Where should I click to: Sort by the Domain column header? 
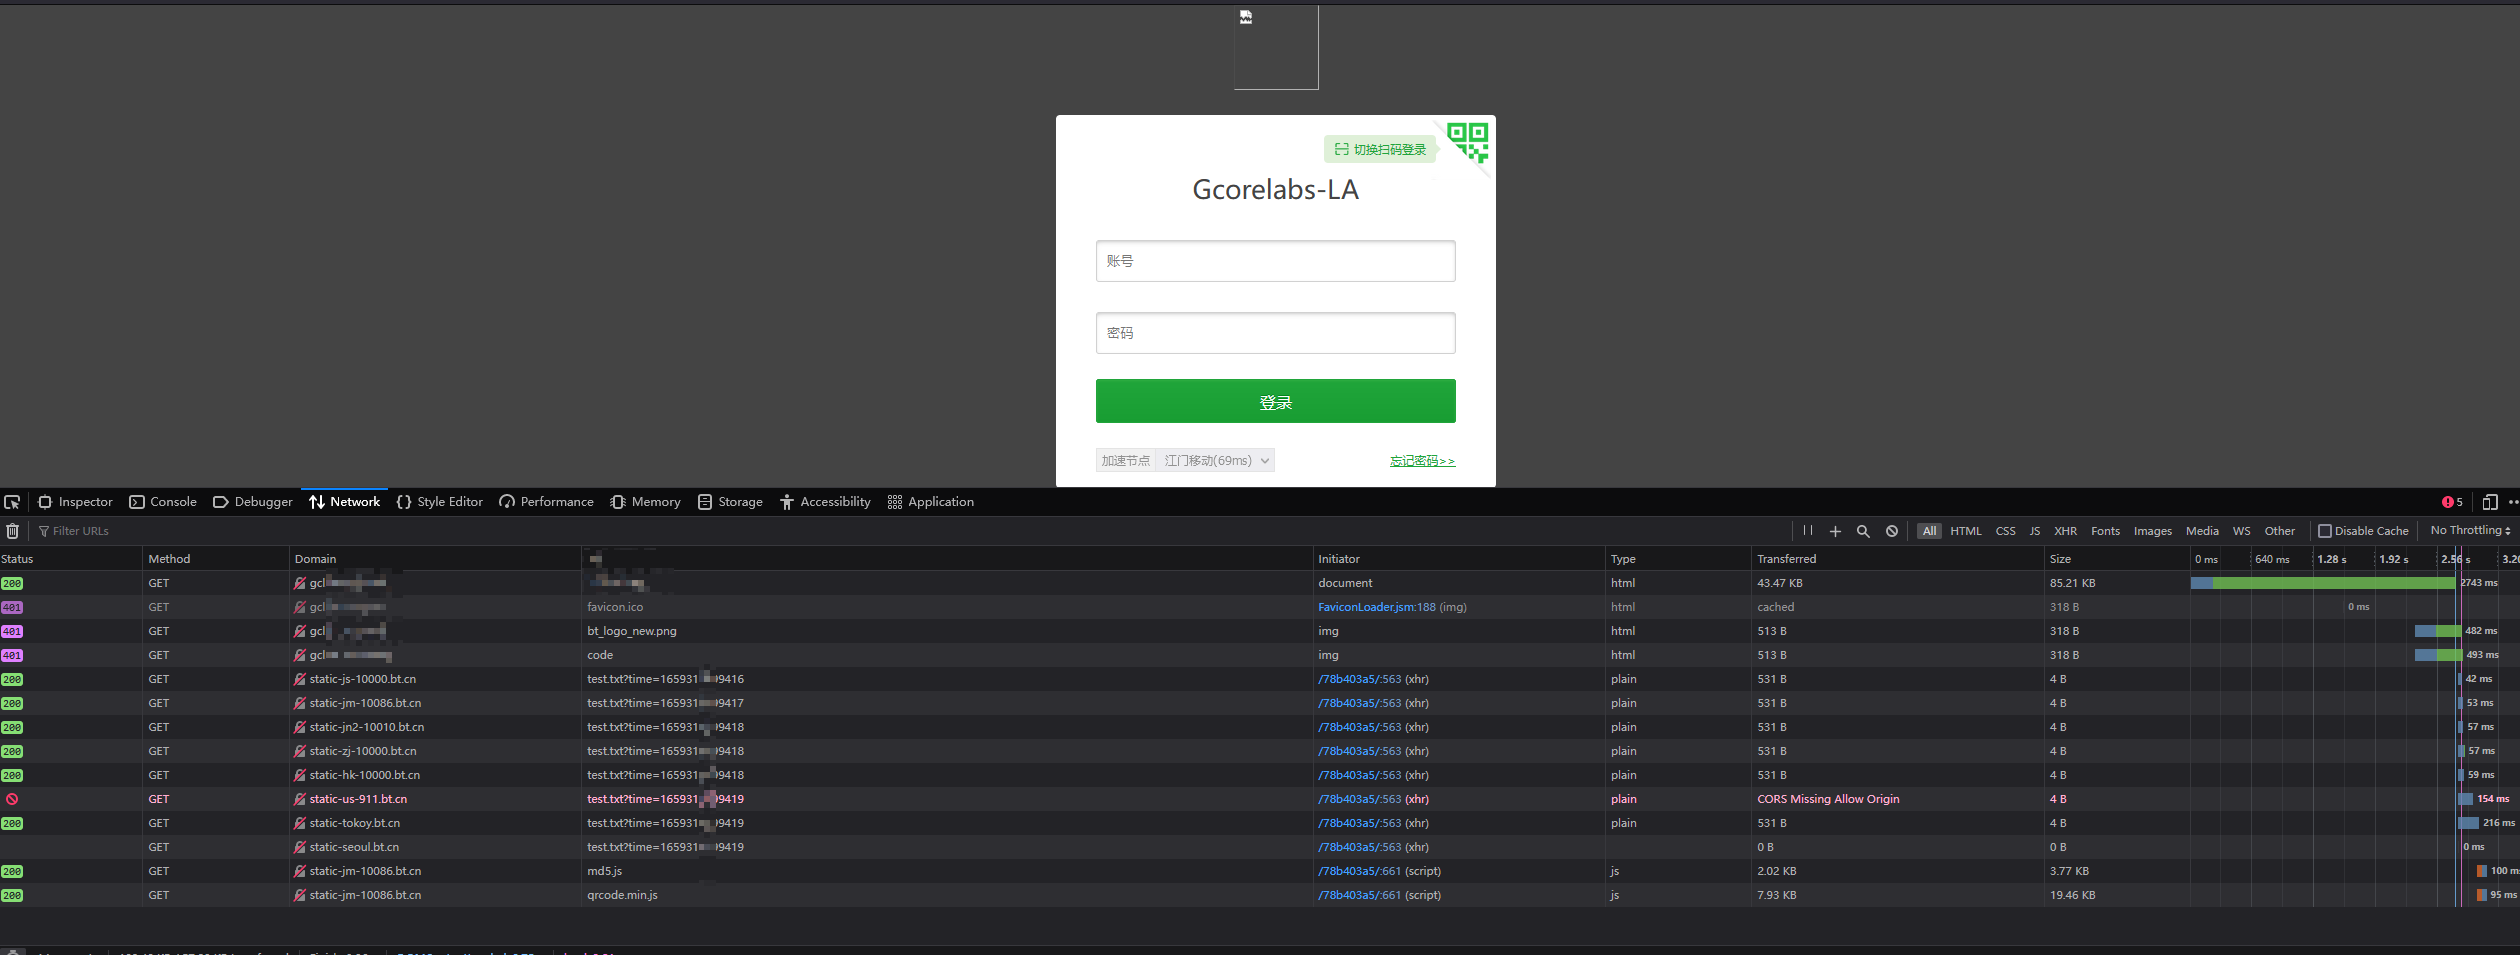click(x=435, y=559)
